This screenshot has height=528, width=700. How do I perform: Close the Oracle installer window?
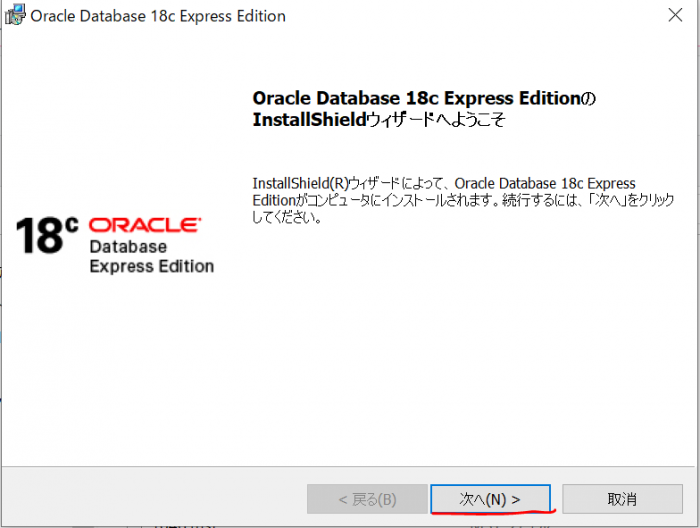(x=675, y=16)
